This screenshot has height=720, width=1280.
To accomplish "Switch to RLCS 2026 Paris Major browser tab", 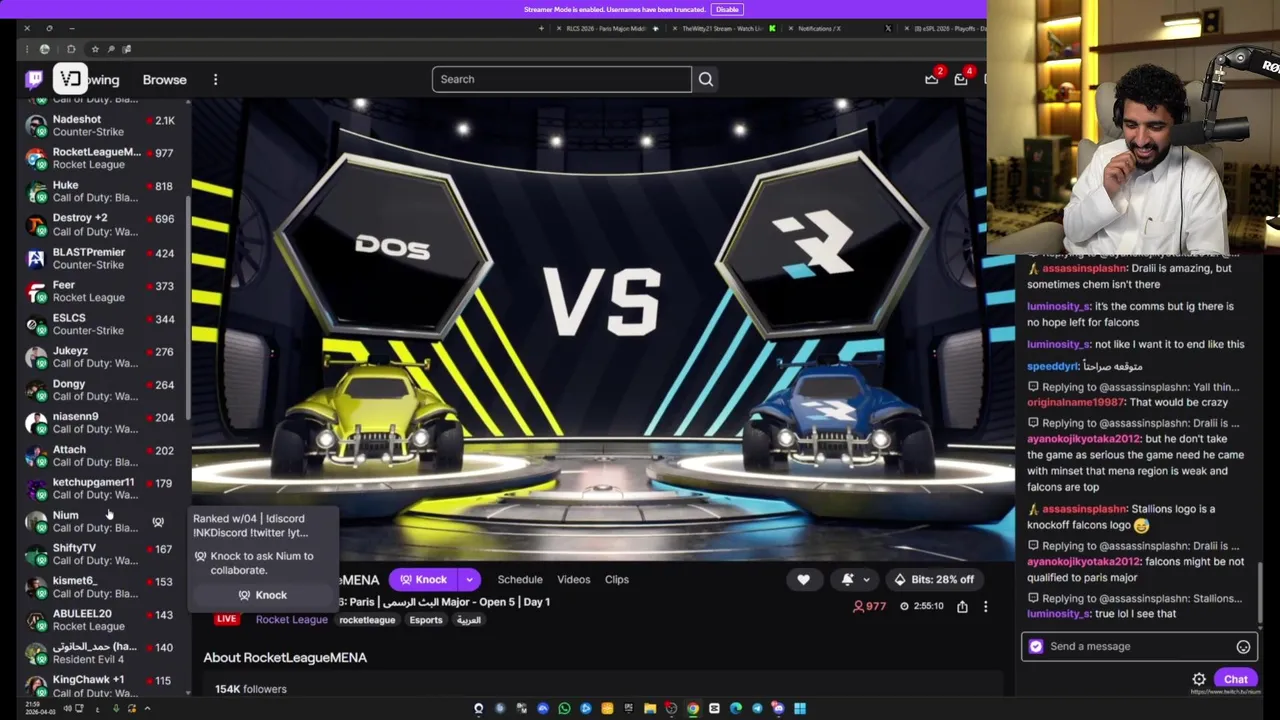I will (x=606, y=28).
